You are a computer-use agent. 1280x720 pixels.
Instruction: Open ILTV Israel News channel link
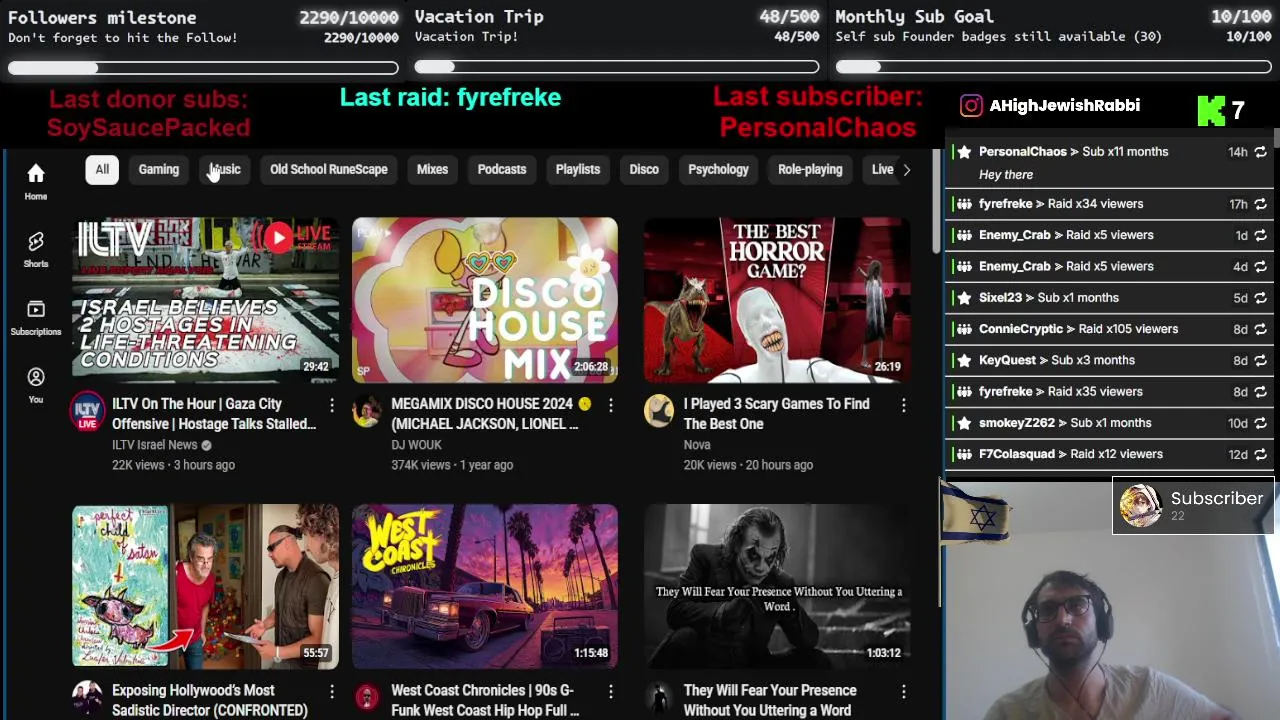155,445
